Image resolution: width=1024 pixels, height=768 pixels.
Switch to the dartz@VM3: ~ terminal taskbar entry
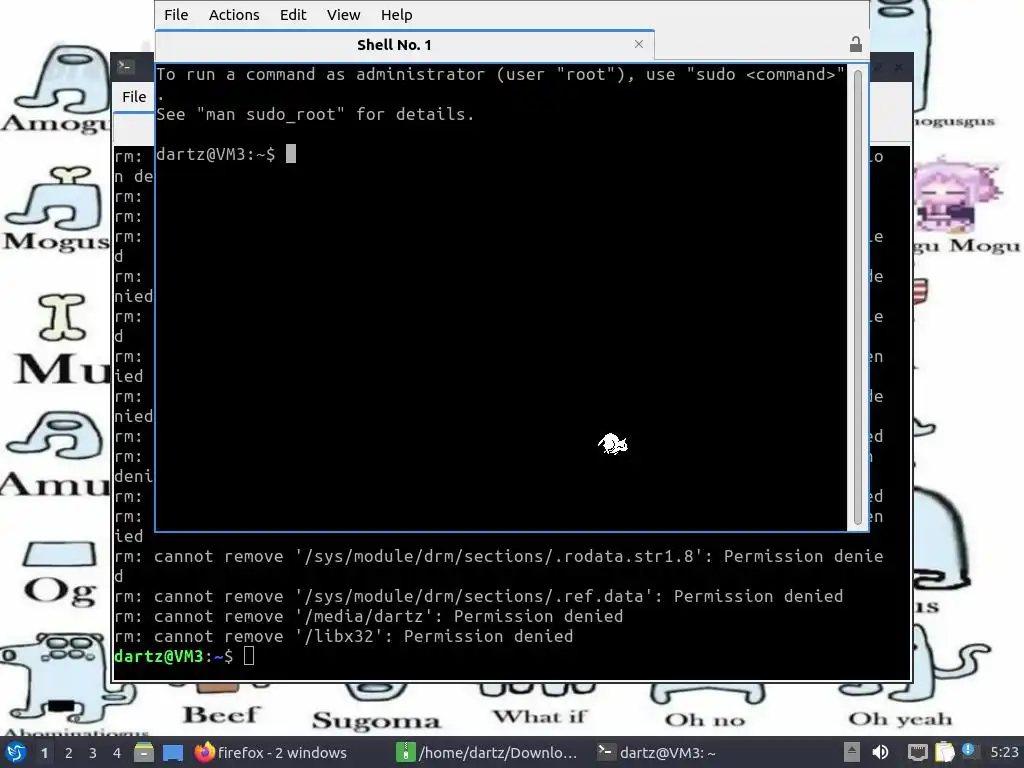point(656,752)
